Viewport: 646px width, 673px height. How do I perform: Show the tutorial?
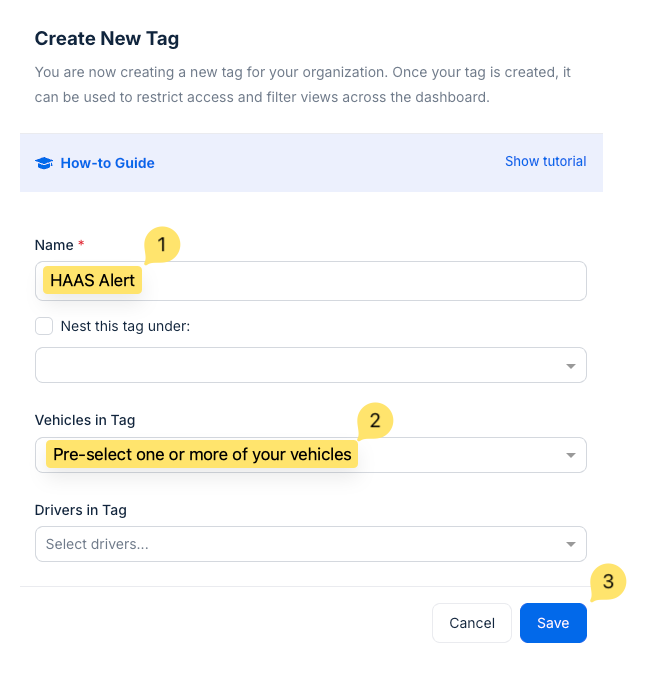[x=545, y=161]
